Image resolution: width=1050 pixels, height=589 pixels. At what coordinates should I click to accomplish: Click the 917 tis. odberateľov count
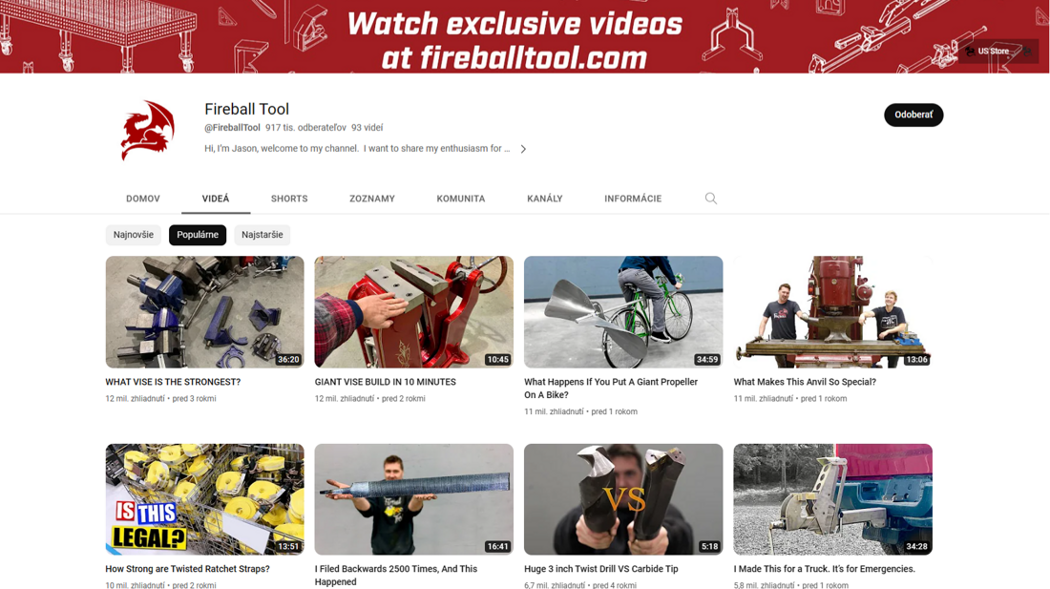click(x=305, y=128)
